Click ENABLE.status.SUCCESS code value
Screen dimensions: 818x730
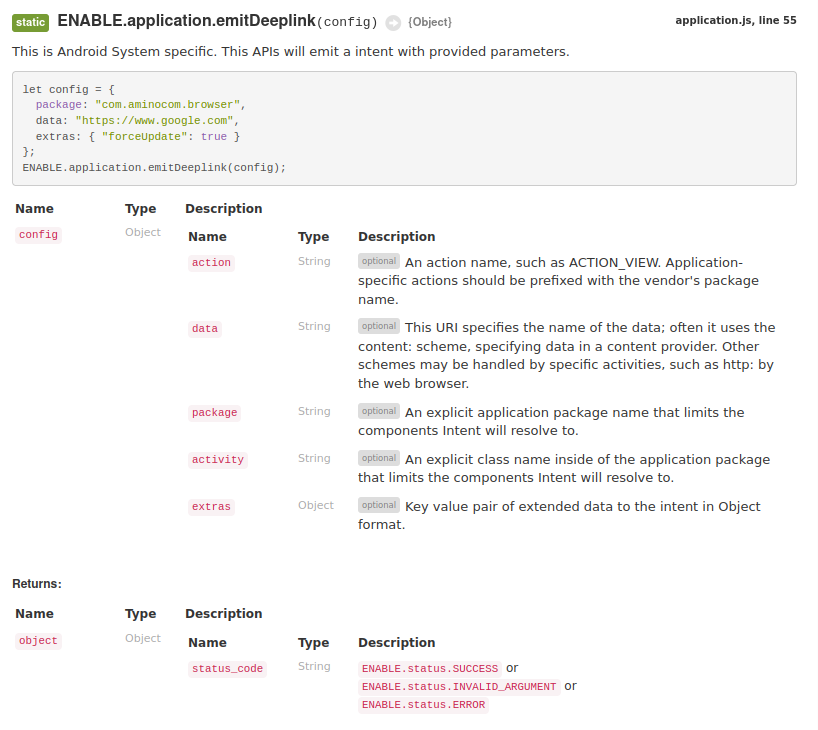(x=430, y=669)
